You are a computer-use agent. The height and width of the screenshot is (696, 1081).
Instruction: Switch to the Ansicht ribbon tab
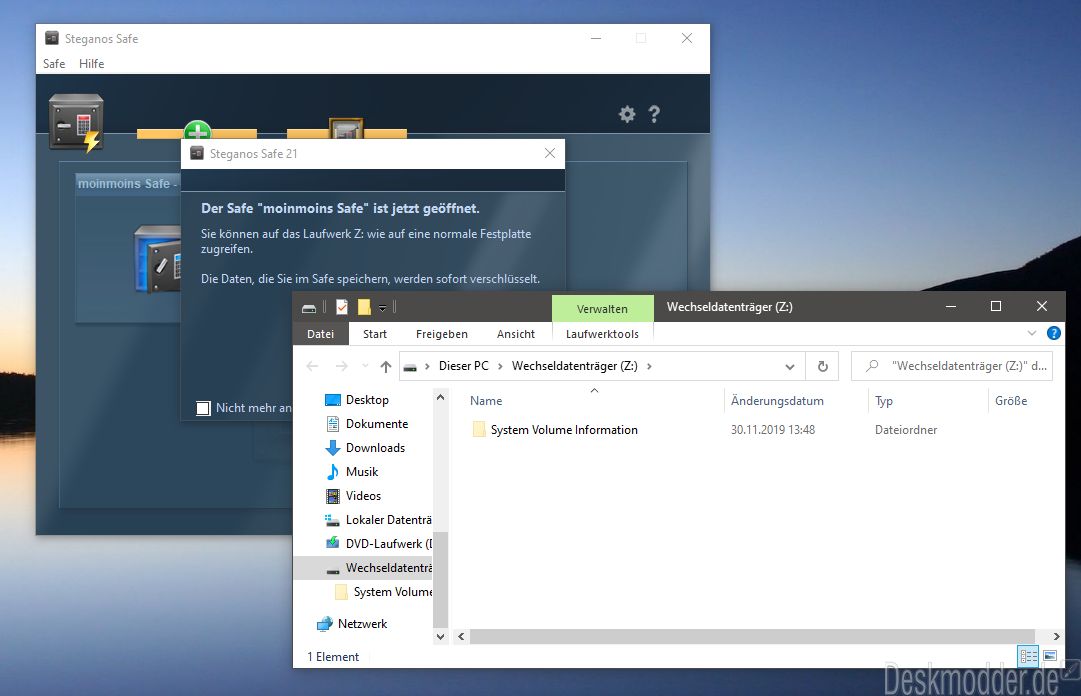click(516, 334)
